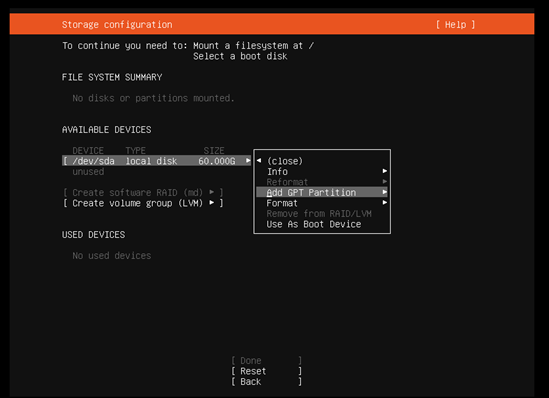The image size is (549, 398).
Task: Click 'Mount a filesystem at /' text
Action: (x=253, y=46)
